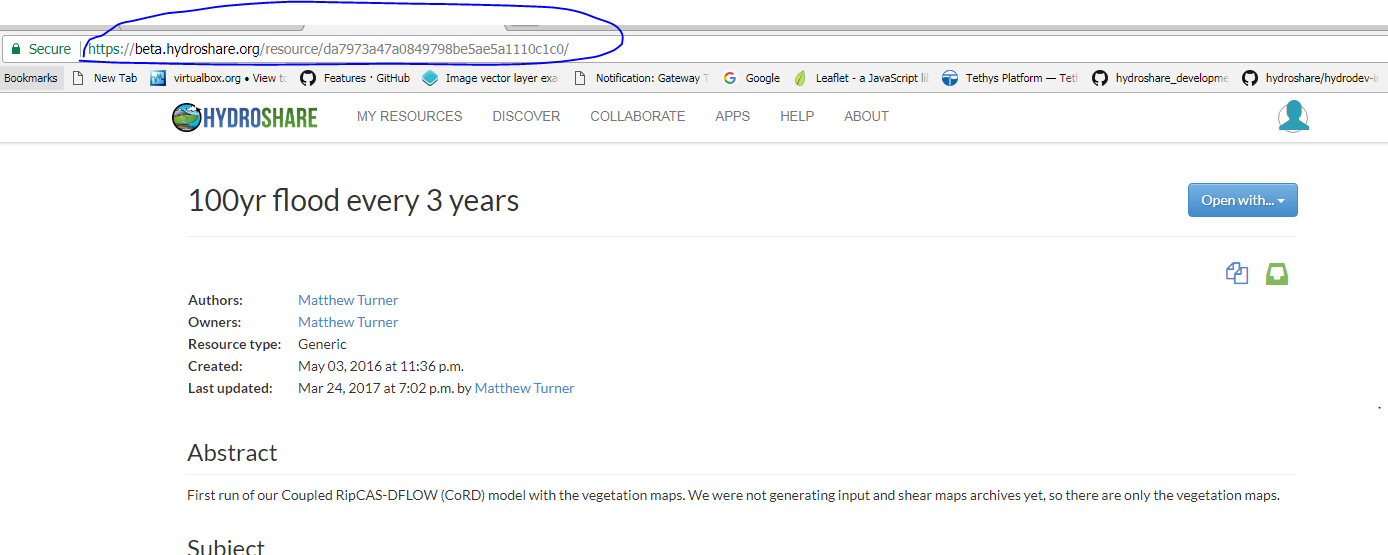This screenshot has height=555, width=1388.
Task: Click the title '100yr flood every 3 years'
Action: 353,201
